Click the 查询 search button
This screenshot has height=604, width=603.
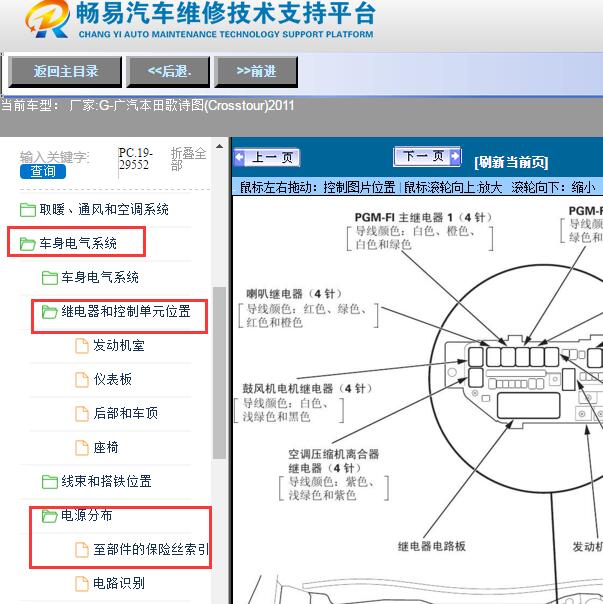[43, 171]
